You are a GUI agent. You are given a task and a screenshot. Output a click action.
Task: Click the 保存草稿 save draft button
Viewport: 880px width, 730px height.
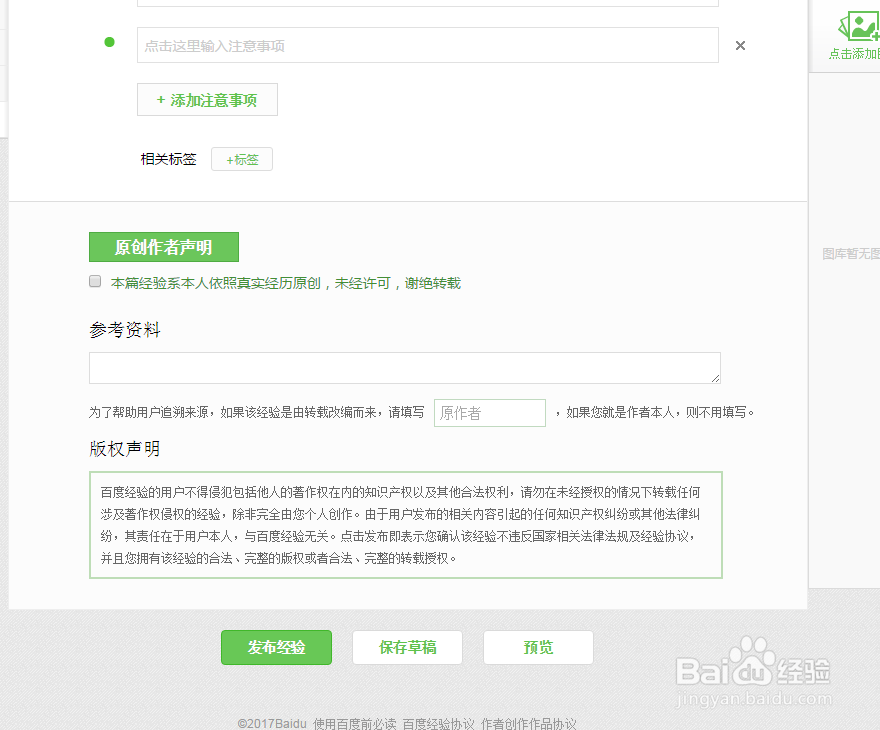[407, 647]
